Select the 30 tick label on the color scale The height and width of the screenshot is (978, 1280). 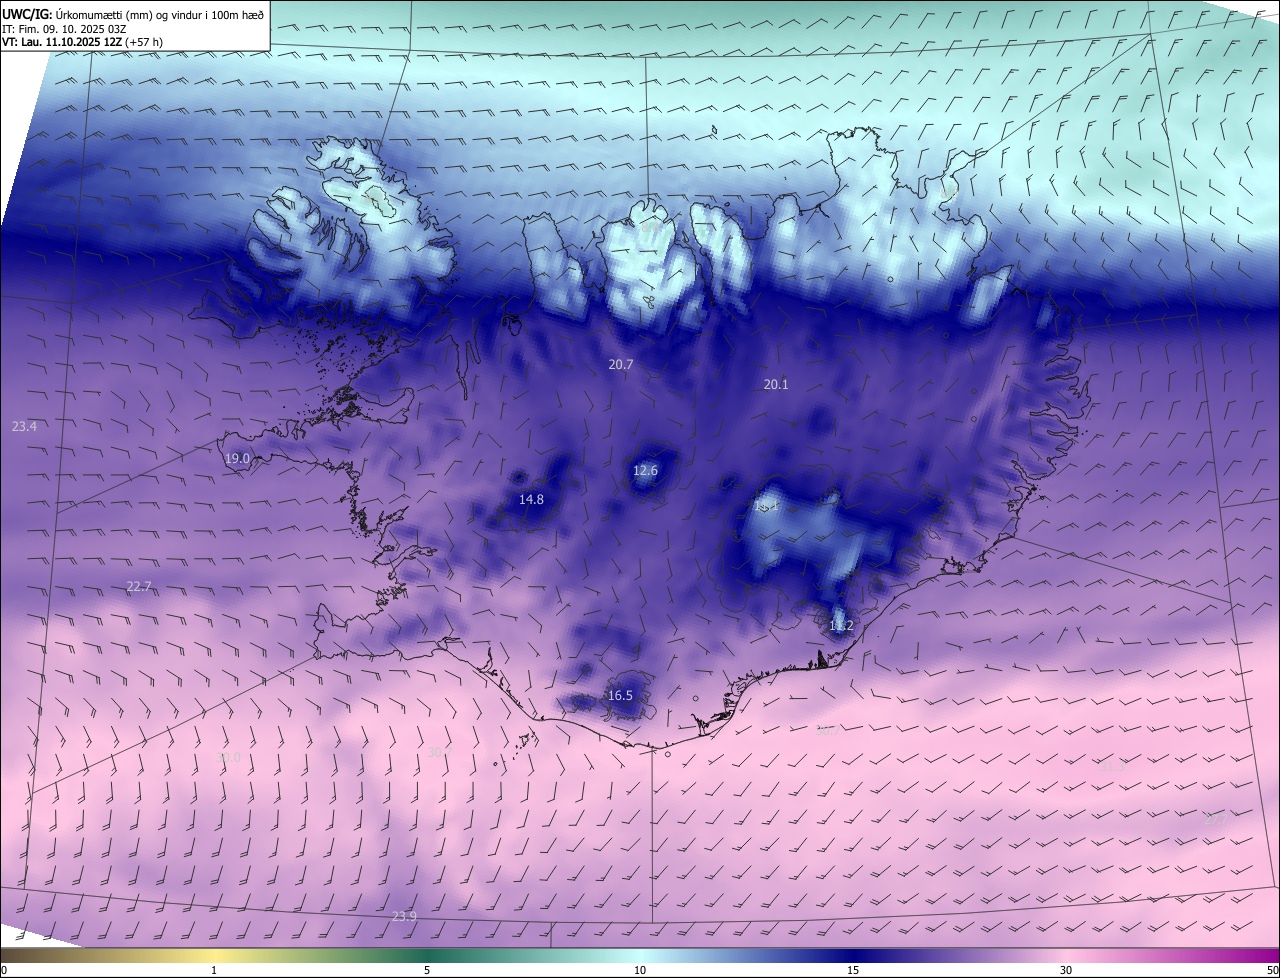1066,971
